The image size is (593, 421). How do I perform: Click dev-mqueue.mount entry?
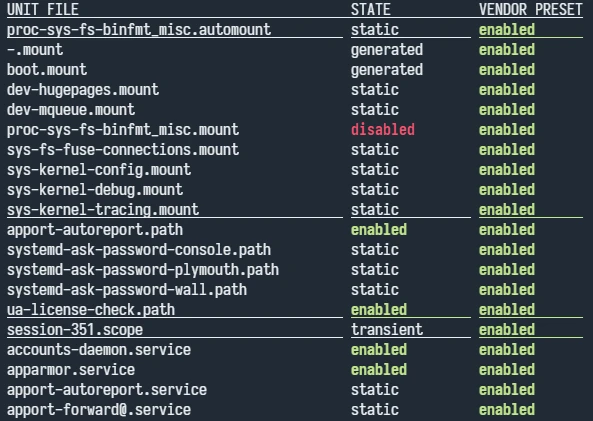tap(71, 110)
